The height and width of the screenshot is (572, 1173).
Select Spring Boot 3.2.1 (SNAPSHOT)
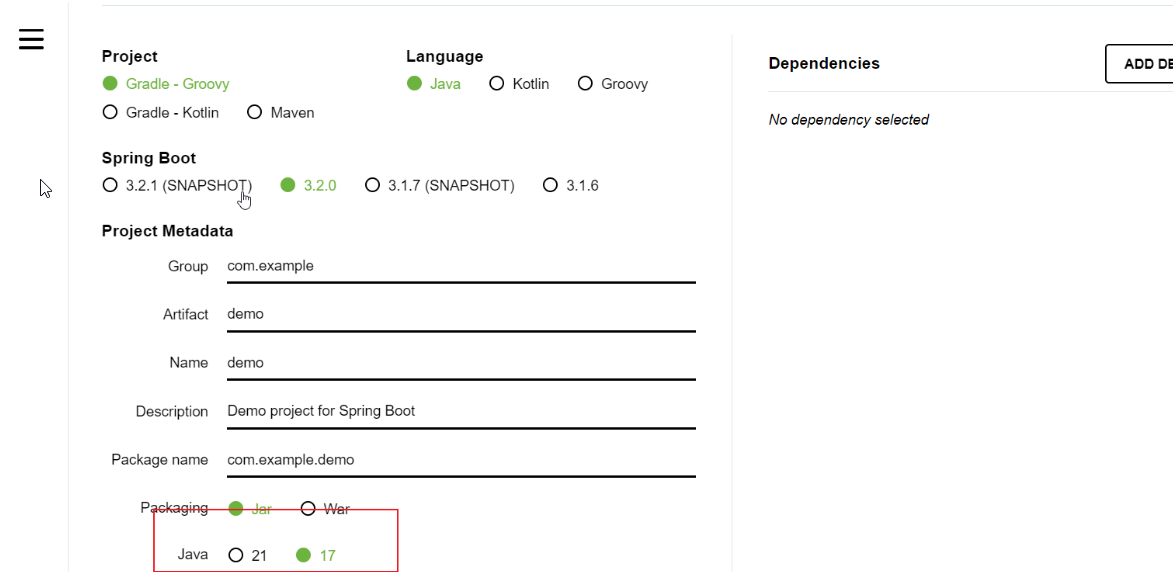[x=177, y=185]
